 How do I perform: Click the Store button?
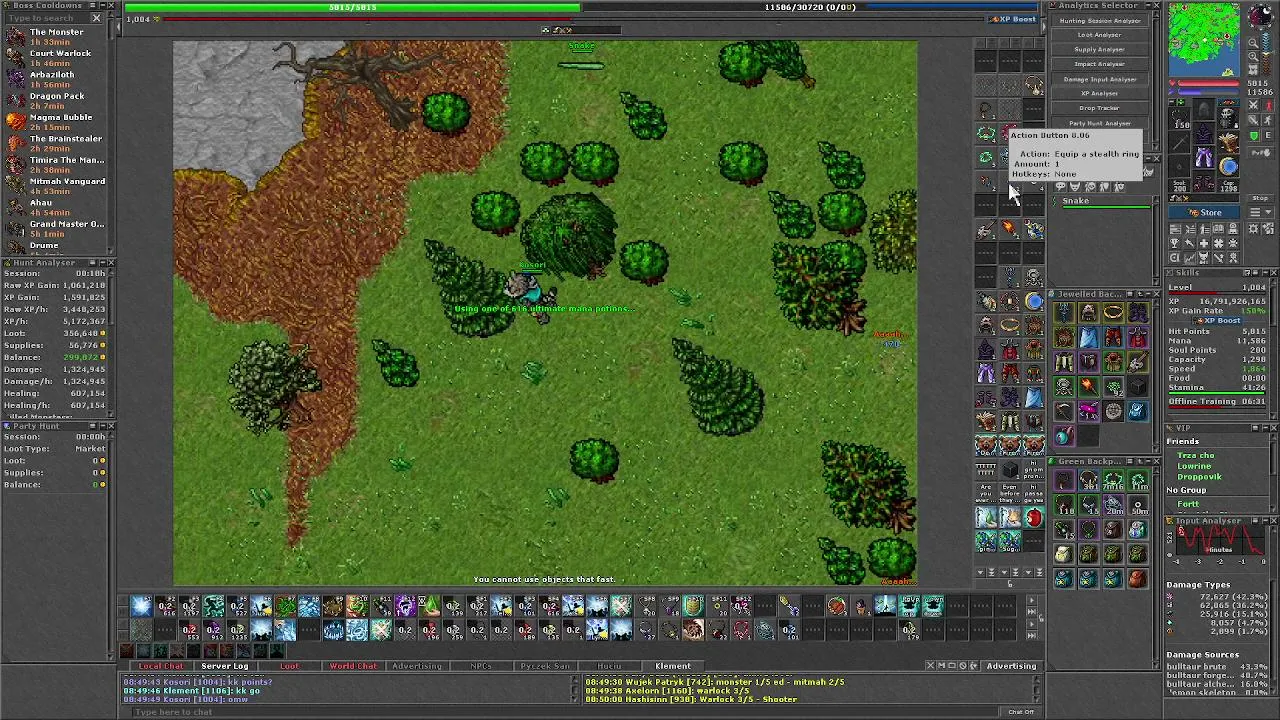click(1204, 213)
